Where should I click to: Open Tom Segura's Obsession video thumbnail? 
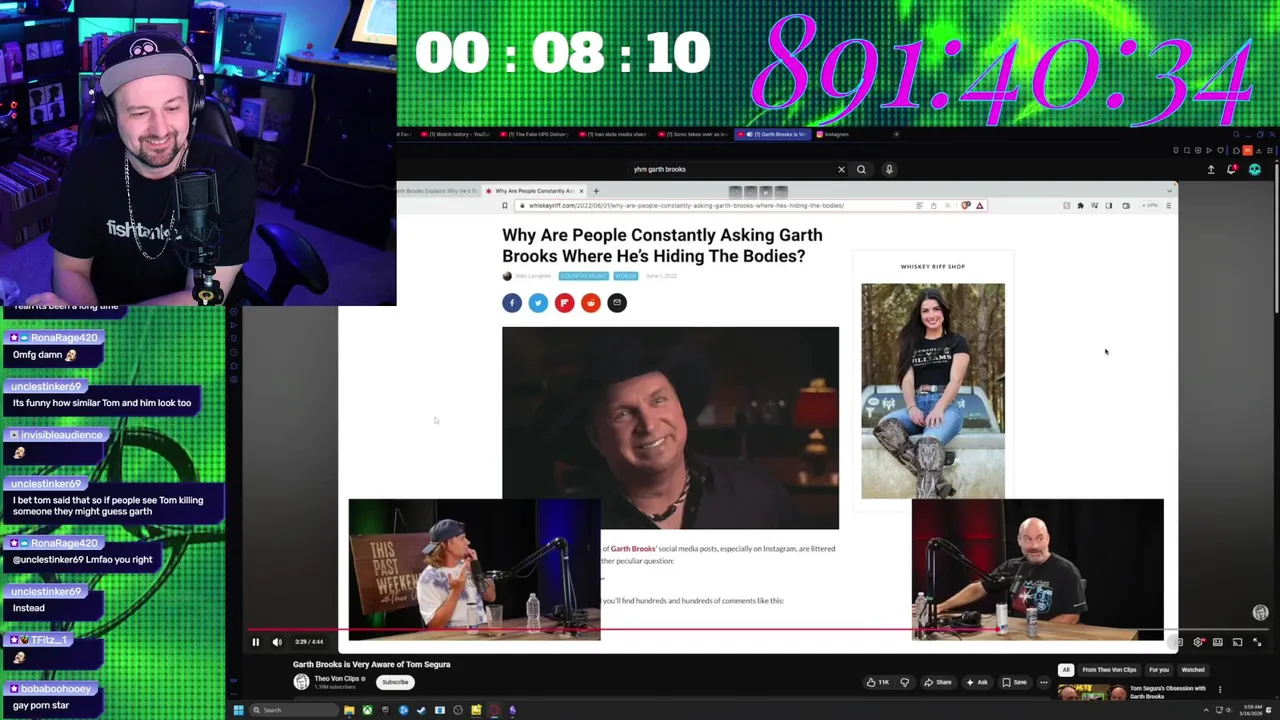pos(1090,692)
